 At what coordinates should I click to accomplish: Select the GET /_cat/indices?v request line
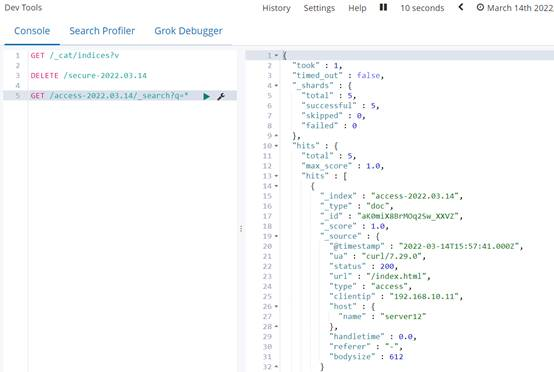tap(75, 55)
